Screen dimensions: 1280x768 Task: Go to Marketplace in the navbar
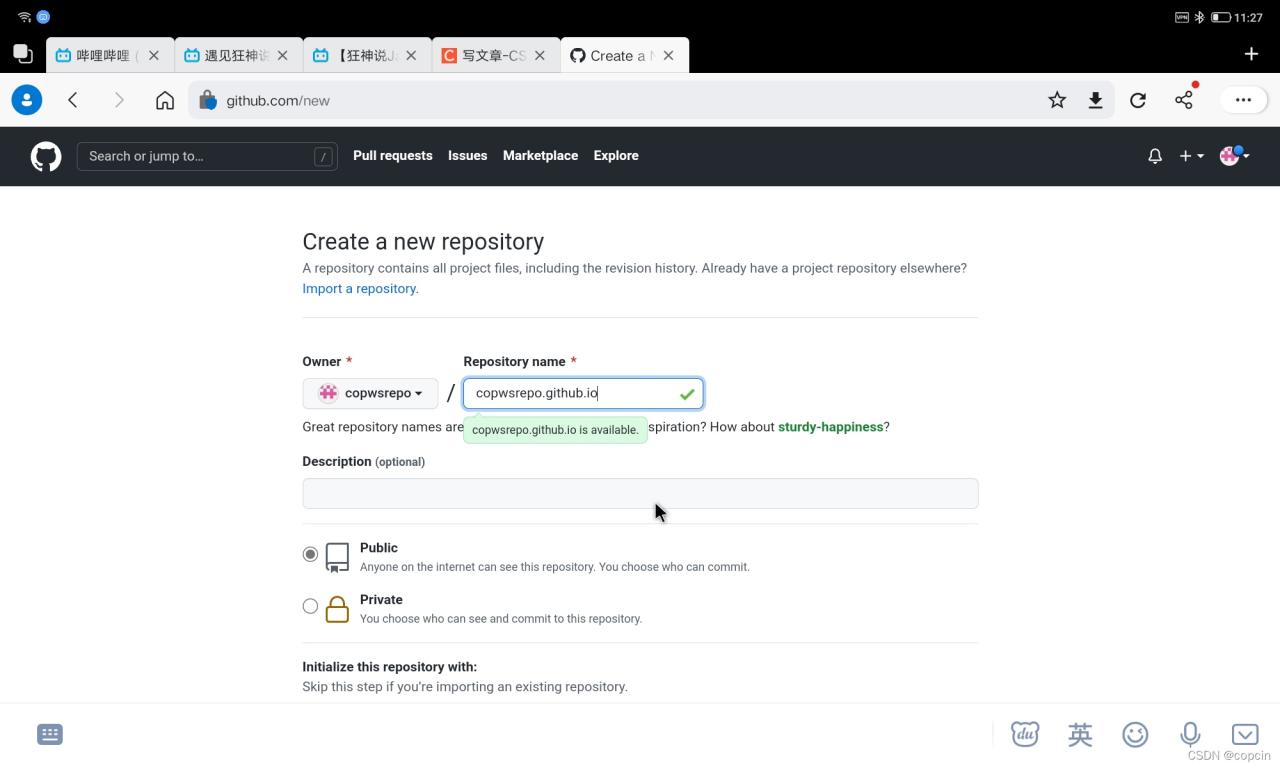click(540, 156)
